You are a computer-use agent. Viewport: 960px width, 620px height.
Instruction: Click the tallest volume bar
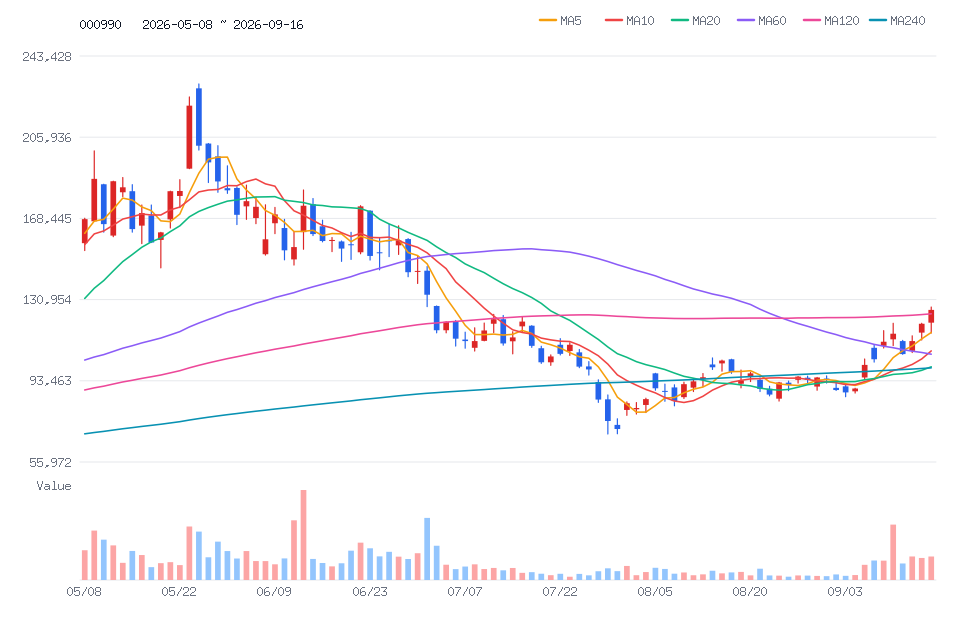tap(303, 535)
